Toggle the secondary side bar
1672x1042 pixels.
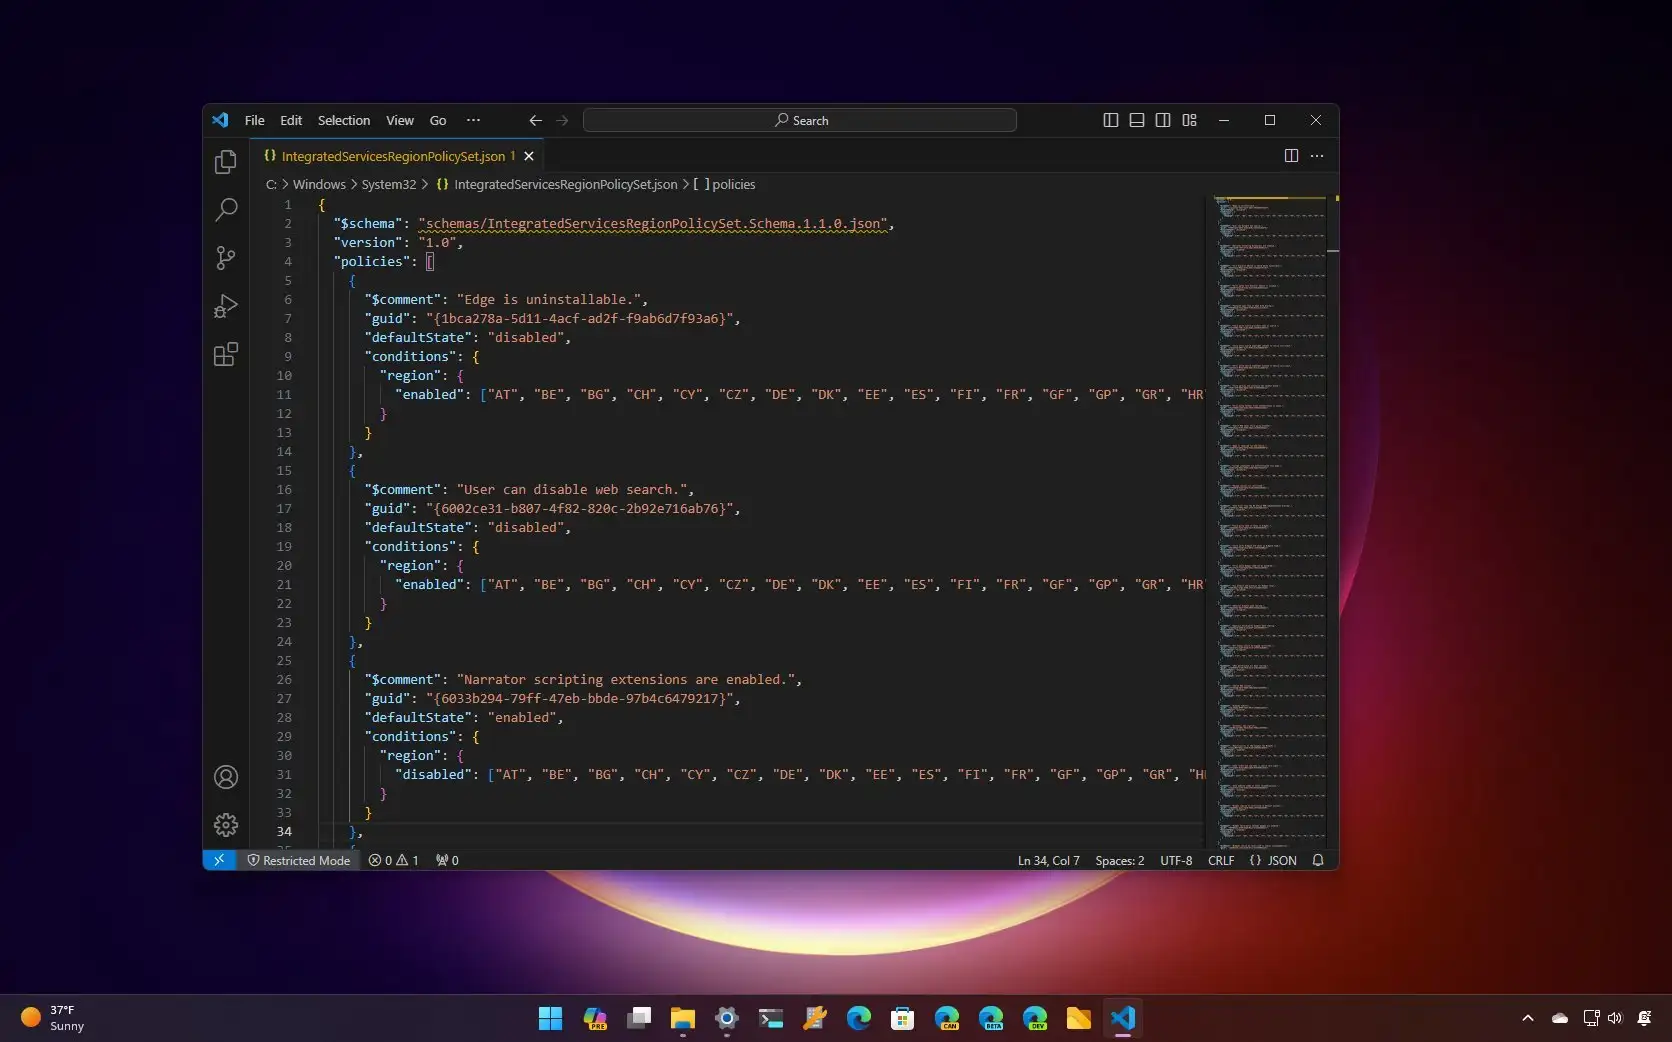(x=1163, y=120)
